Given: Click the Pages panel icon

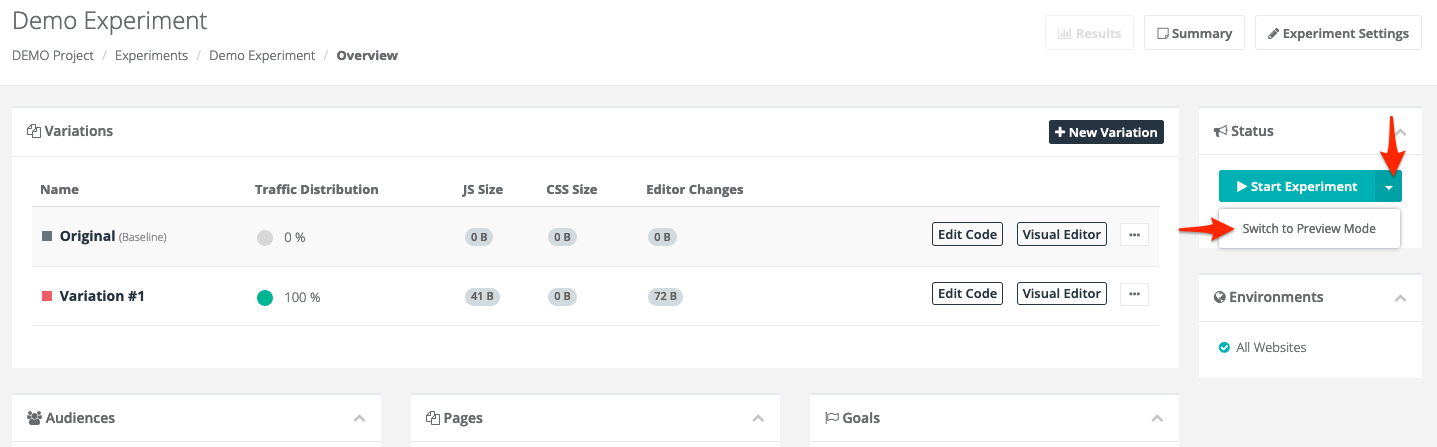Looking at the screenshot, I should click(x=432, y=418).
